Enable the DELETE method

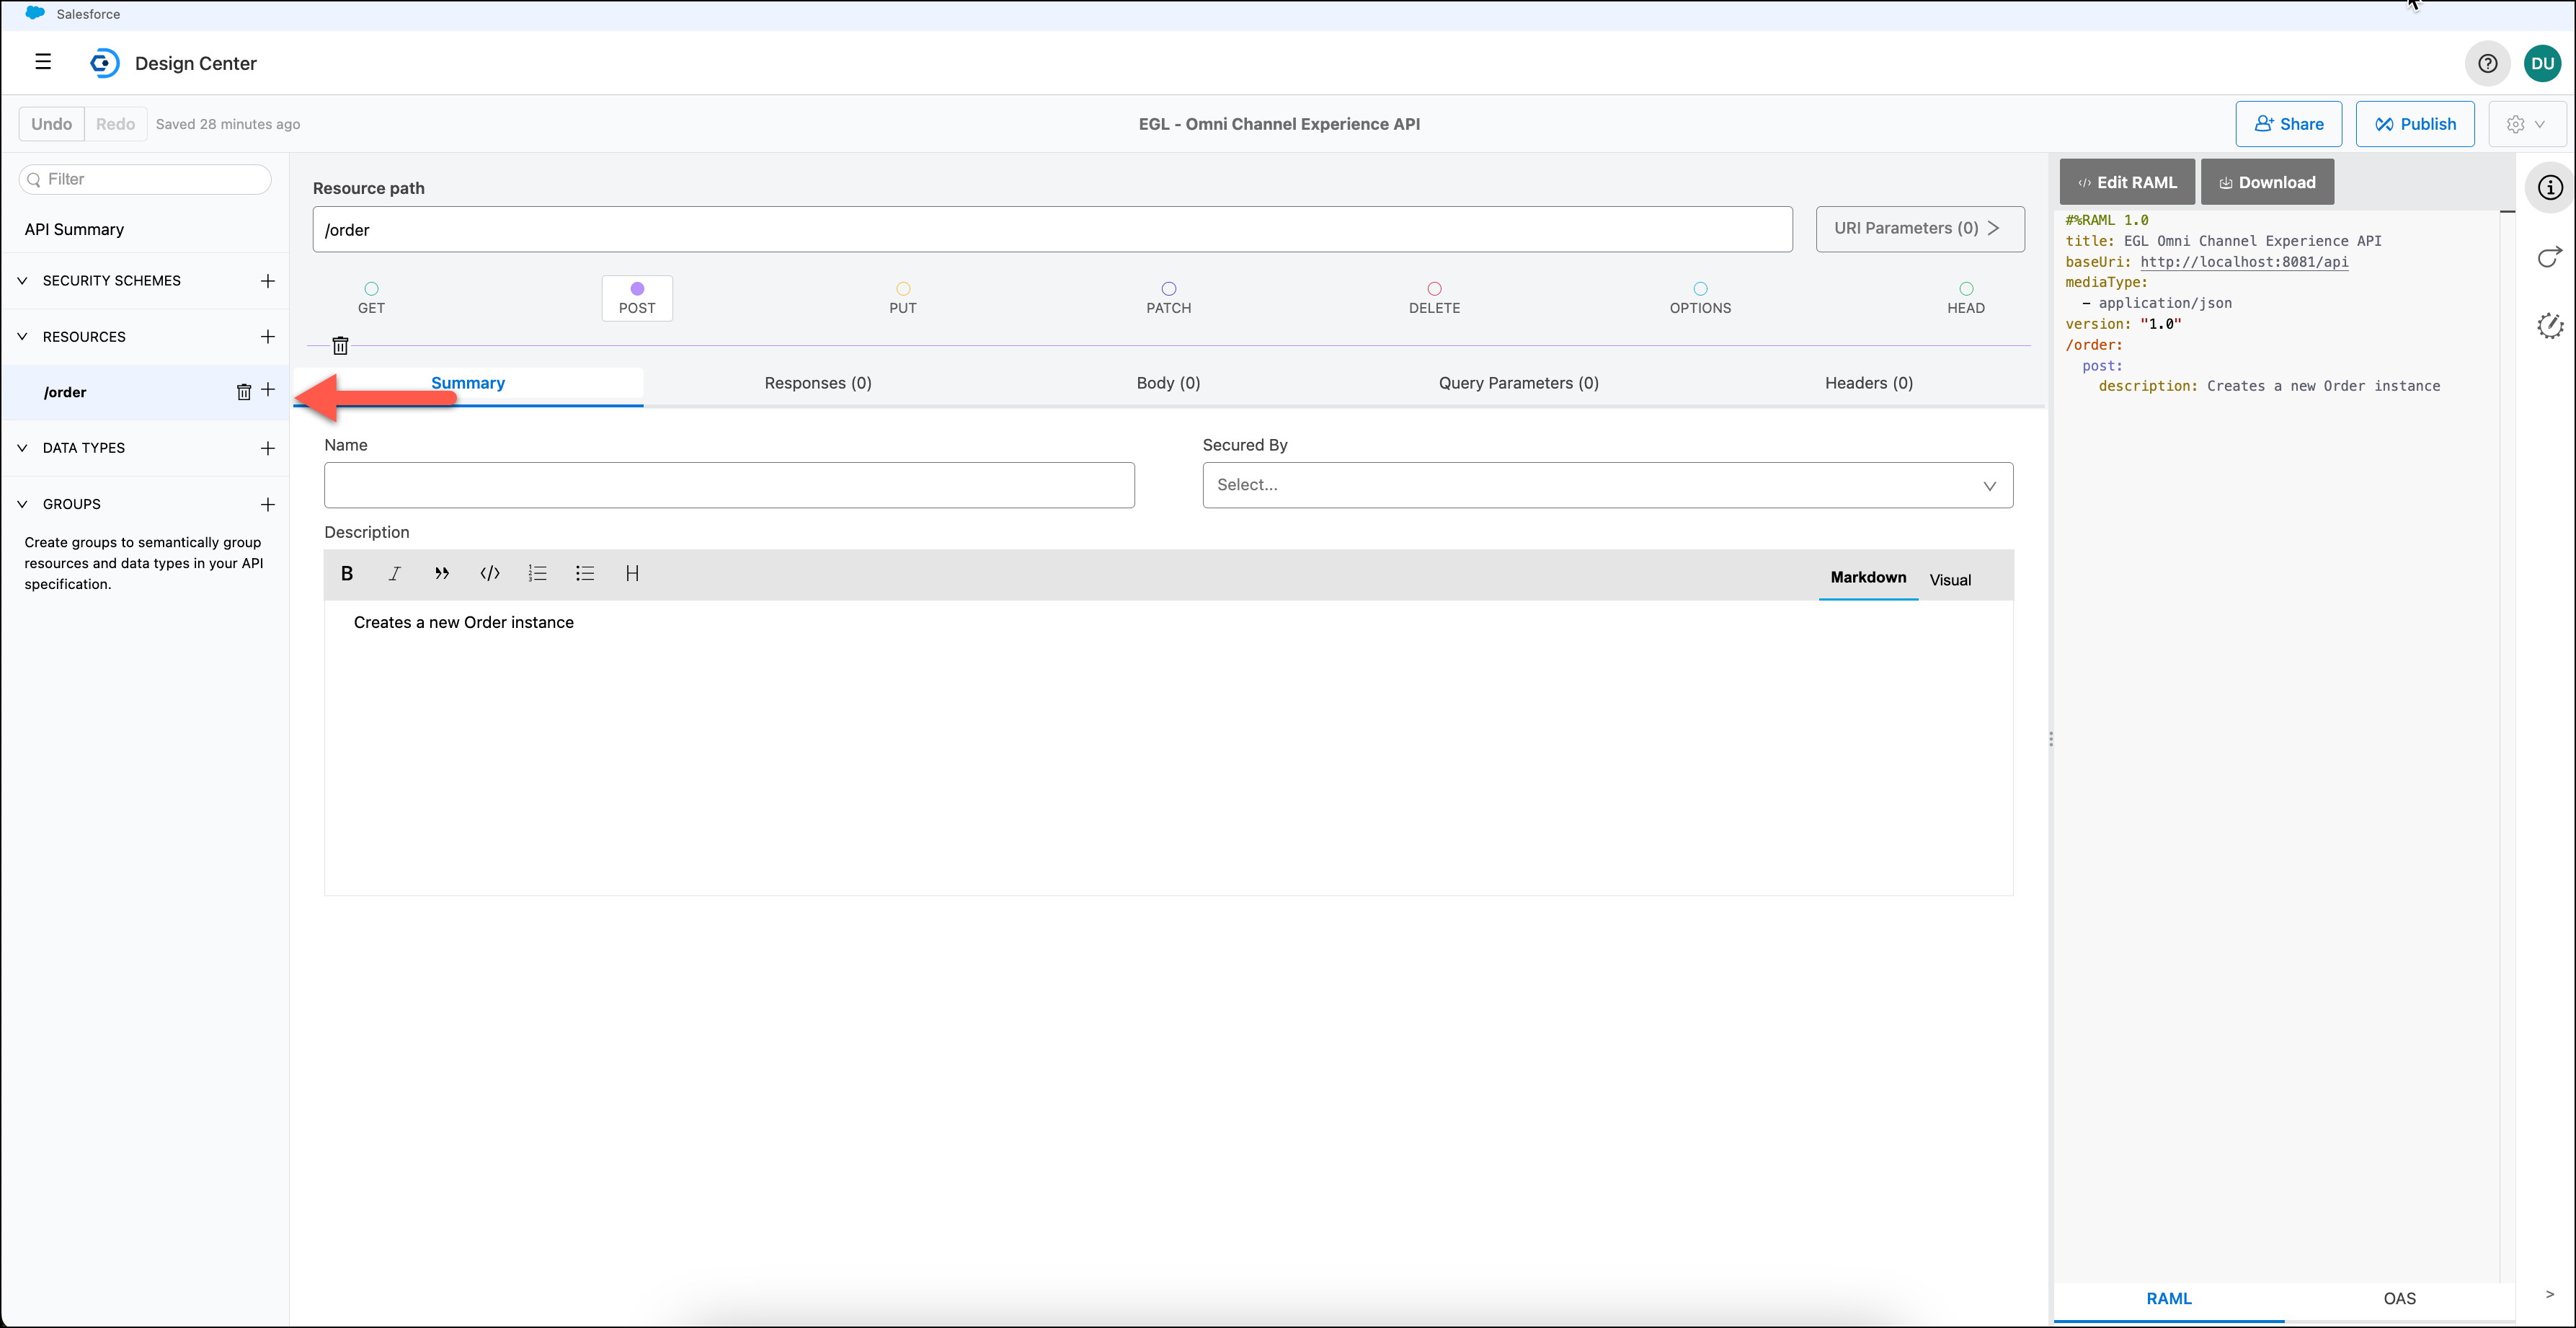click(1434, 297)
